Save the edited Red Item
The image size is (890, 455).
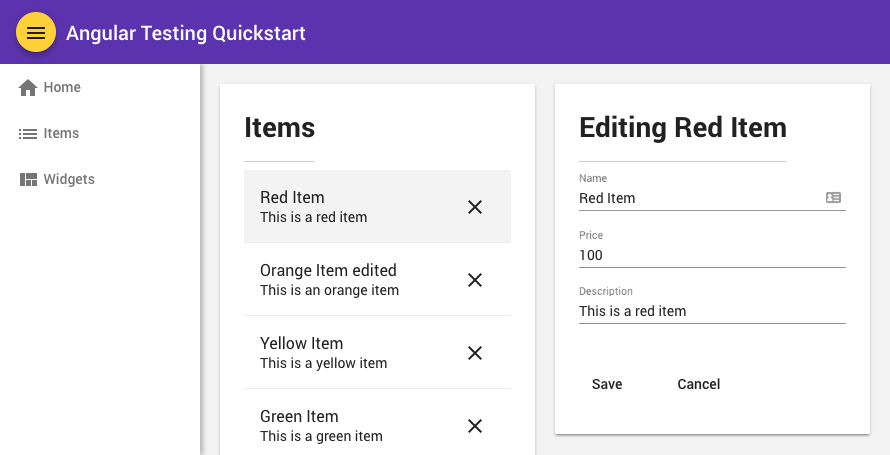607,384
